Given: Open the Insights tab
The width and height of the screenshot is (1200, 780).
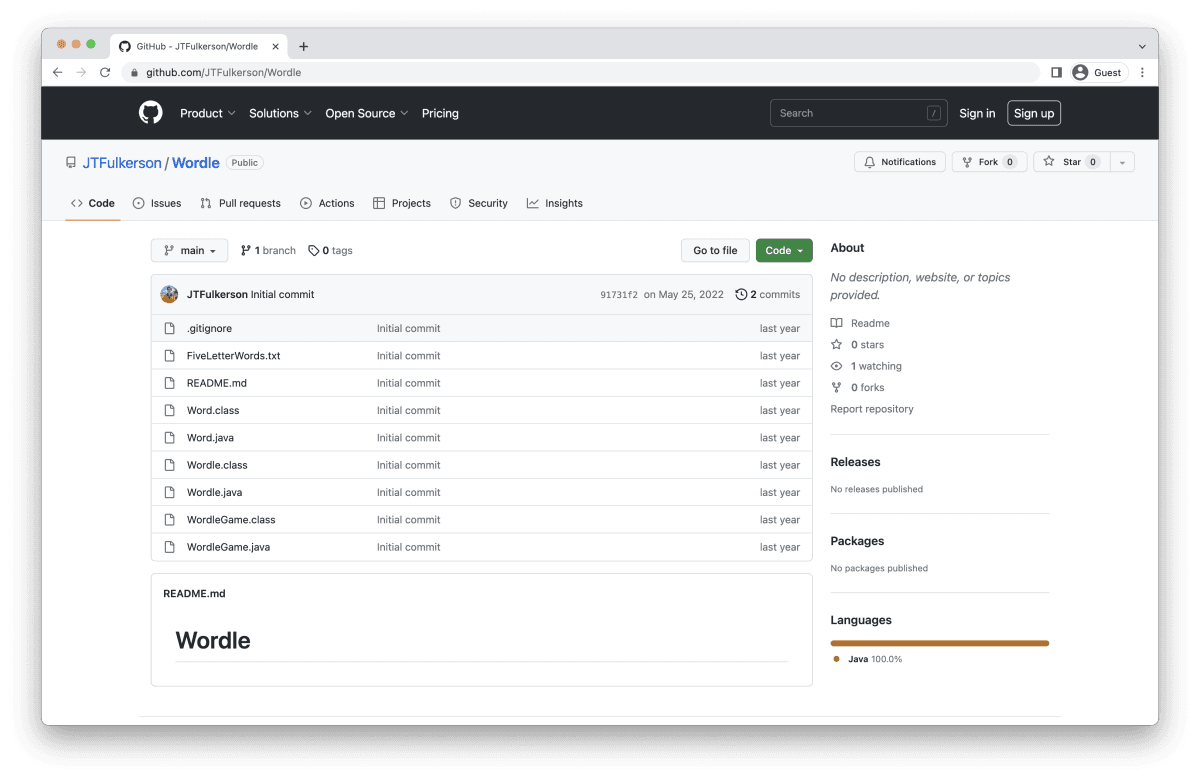Looking at the screenshot, I should coord(554,203).
